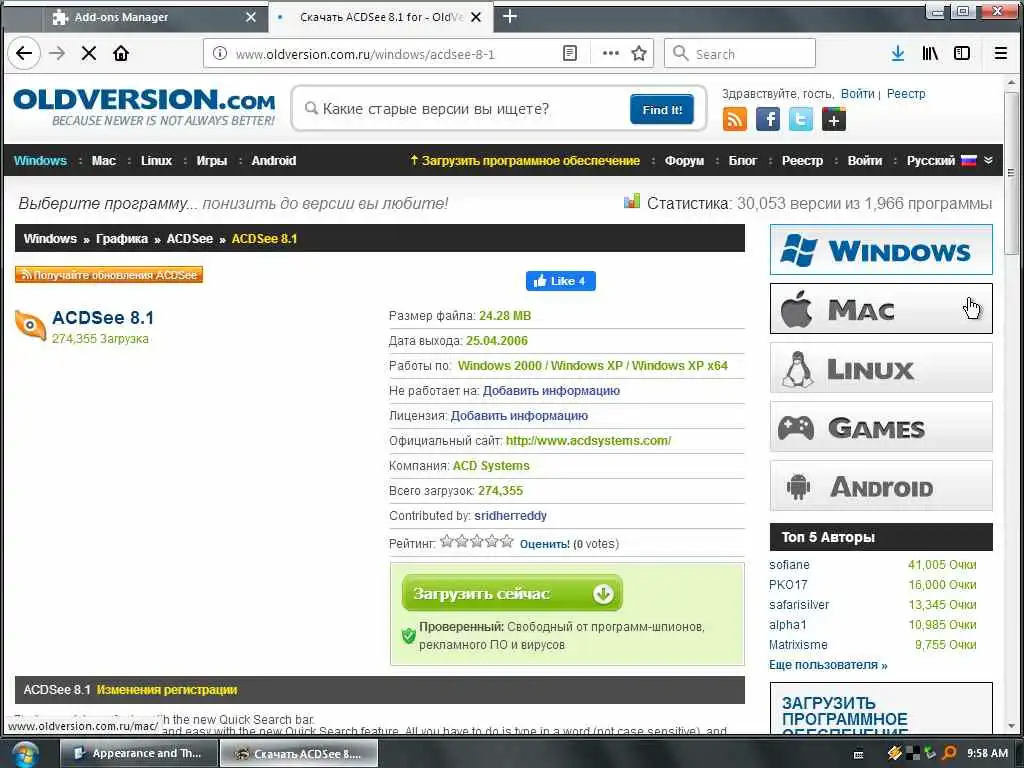Screen dimensions: 1024x768
Task: Go back with the browser back arrow
Action: click(x=24, y=54)
